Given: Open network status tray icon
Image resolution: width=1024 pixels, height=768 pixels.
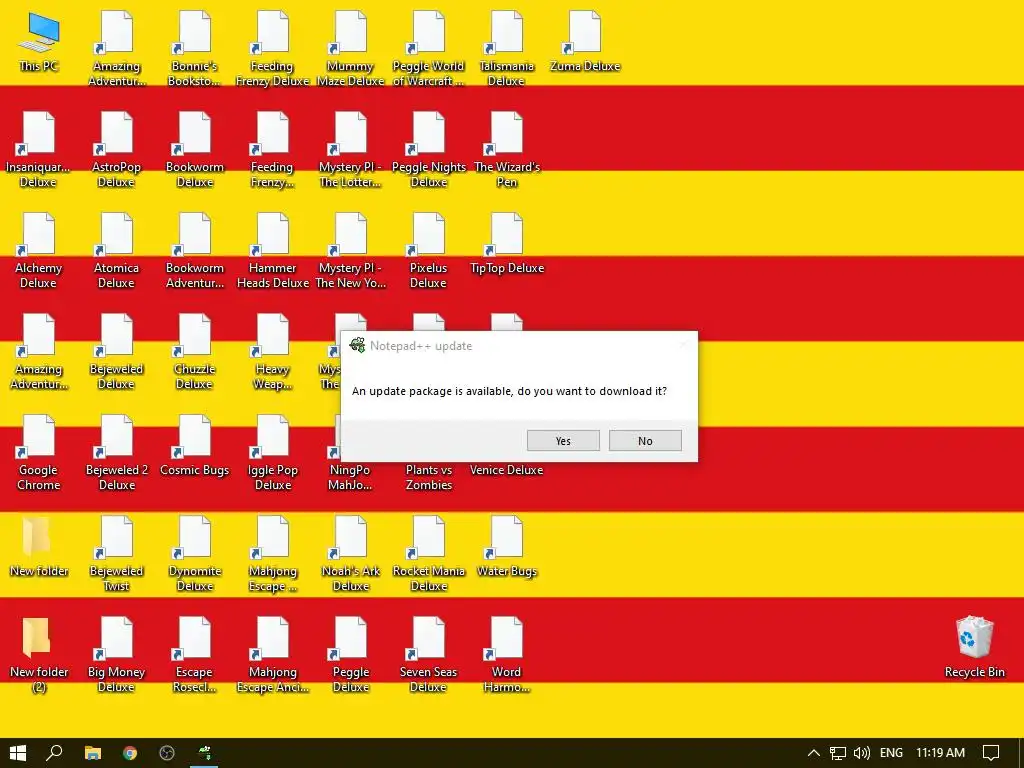Looking at the screenshot, I should (x=838, y=753).
